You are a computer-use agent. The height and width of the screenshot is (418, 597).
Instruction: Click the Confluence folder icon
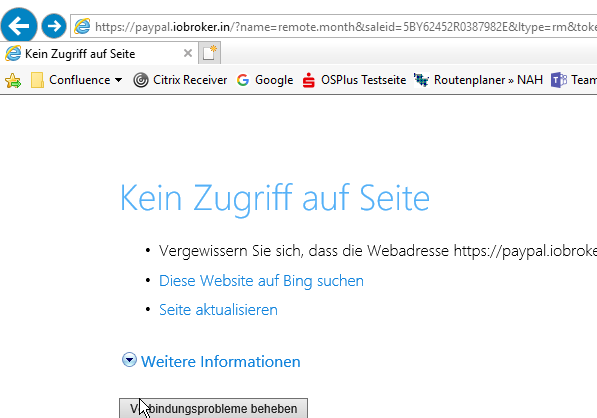click(x=37, y=80)
